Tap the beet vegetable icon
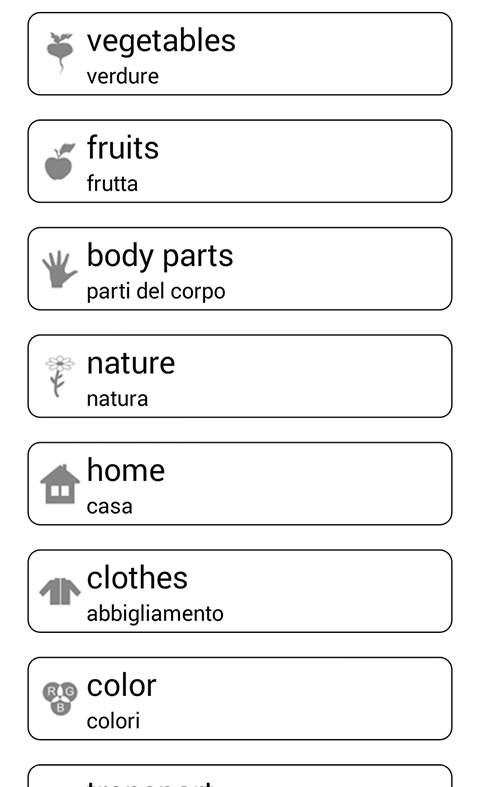 (60, 53)
